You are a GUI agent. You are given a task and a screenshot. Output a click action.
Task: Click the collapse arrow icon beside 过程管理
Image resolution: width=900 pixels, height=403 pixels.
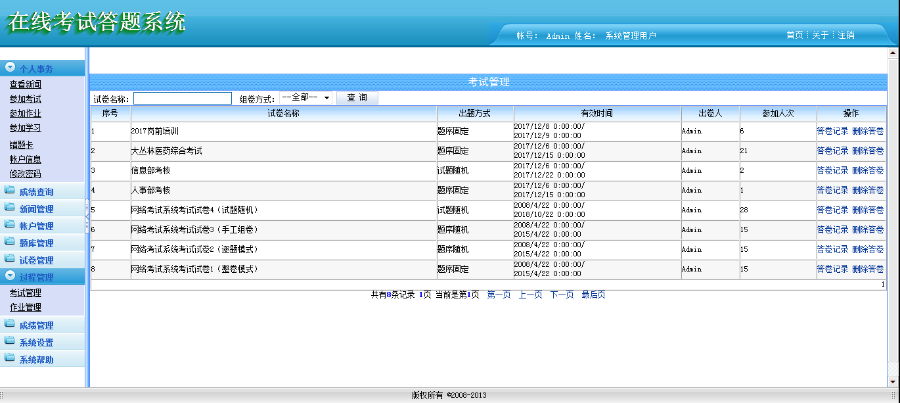point(10,276)
